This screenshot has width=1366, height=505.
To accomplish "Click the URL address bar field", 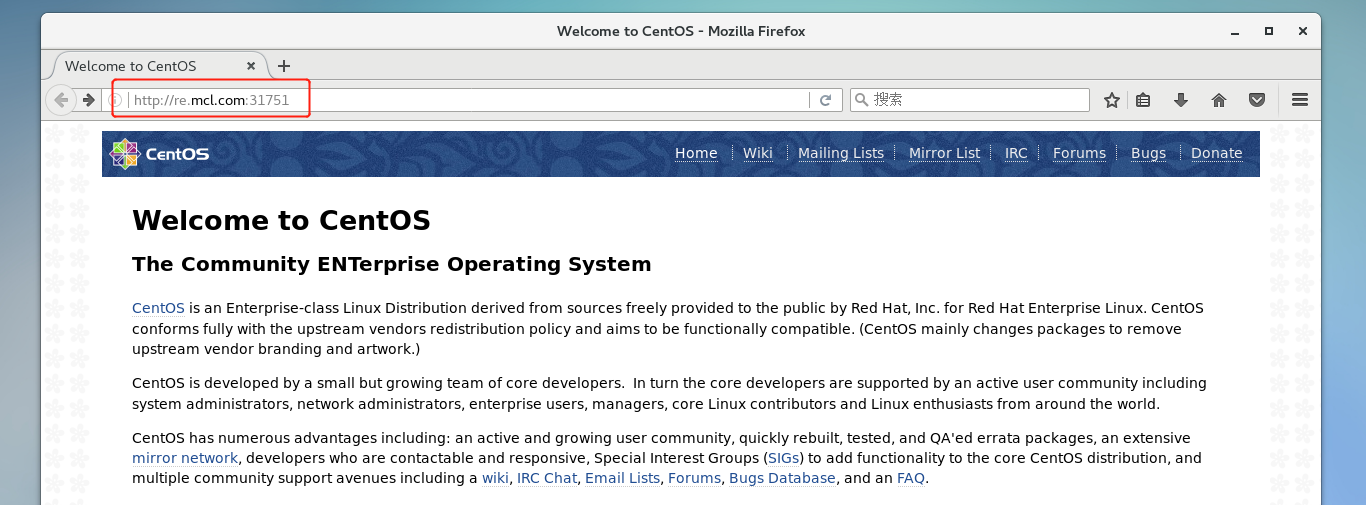I will (x=500, y=100).
